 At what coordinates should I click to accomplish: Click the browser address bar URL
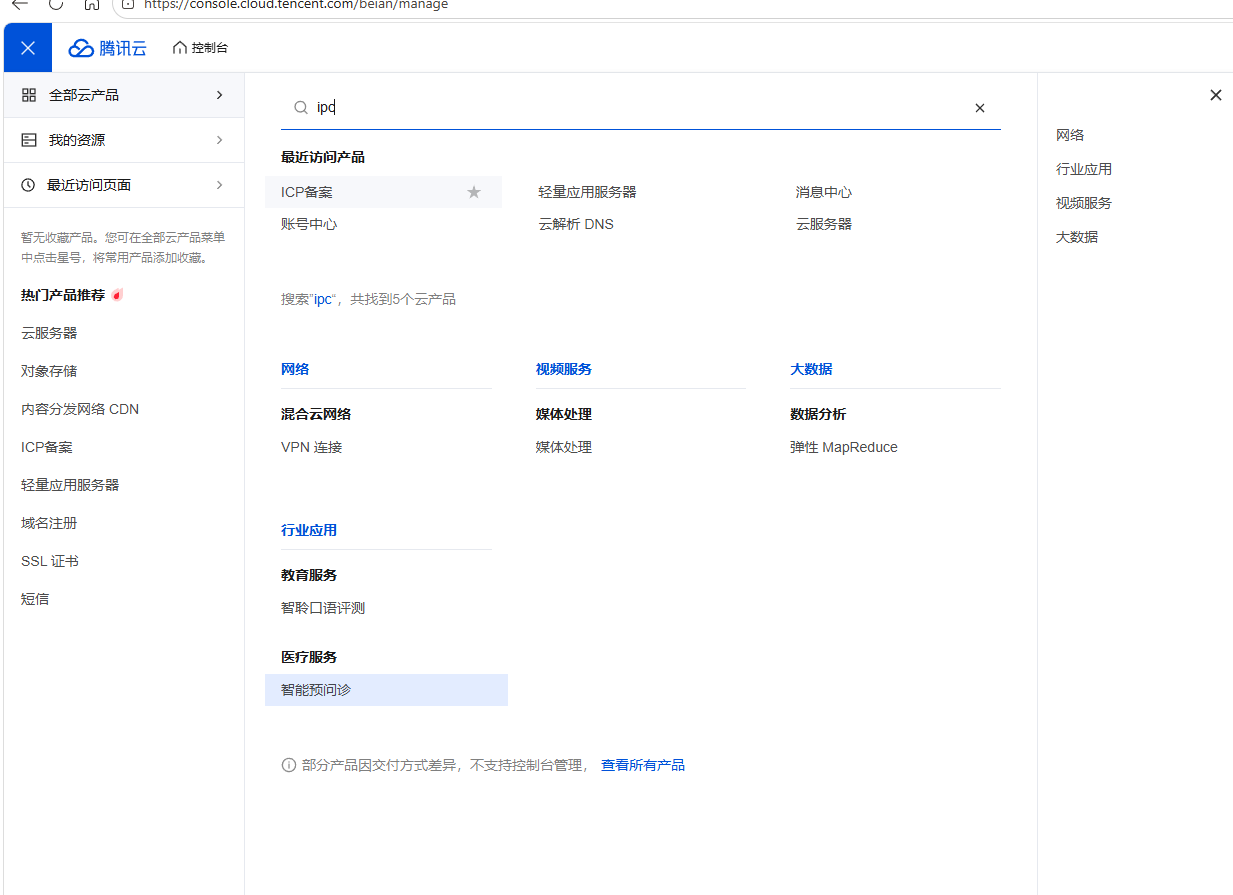(296, 5)
